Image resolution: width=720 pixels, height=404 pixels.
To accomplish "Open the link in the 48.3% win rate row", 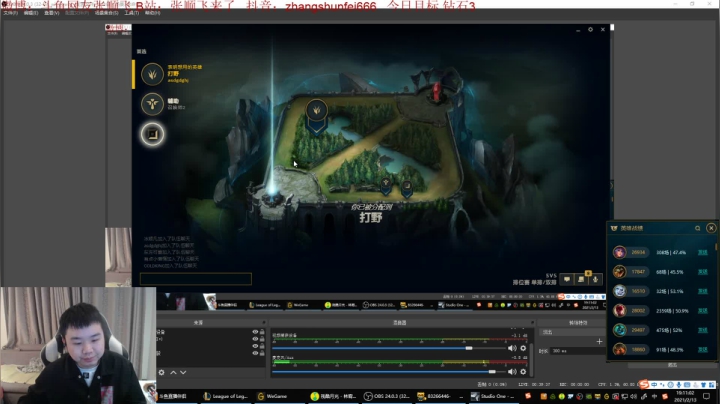I will tap(703, 349).
